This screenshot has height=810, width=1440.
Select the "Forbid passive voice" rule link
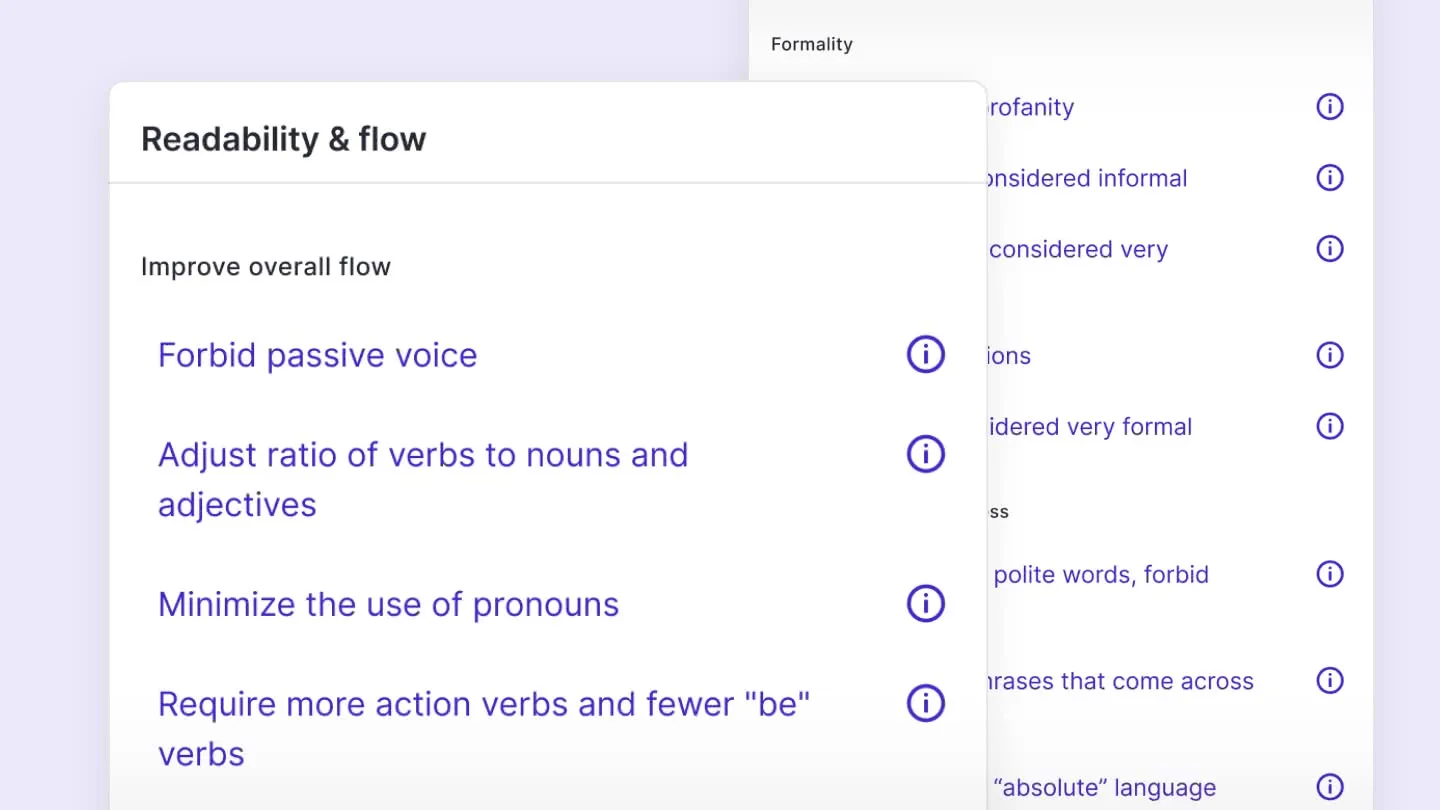click(x=317, y=354)
